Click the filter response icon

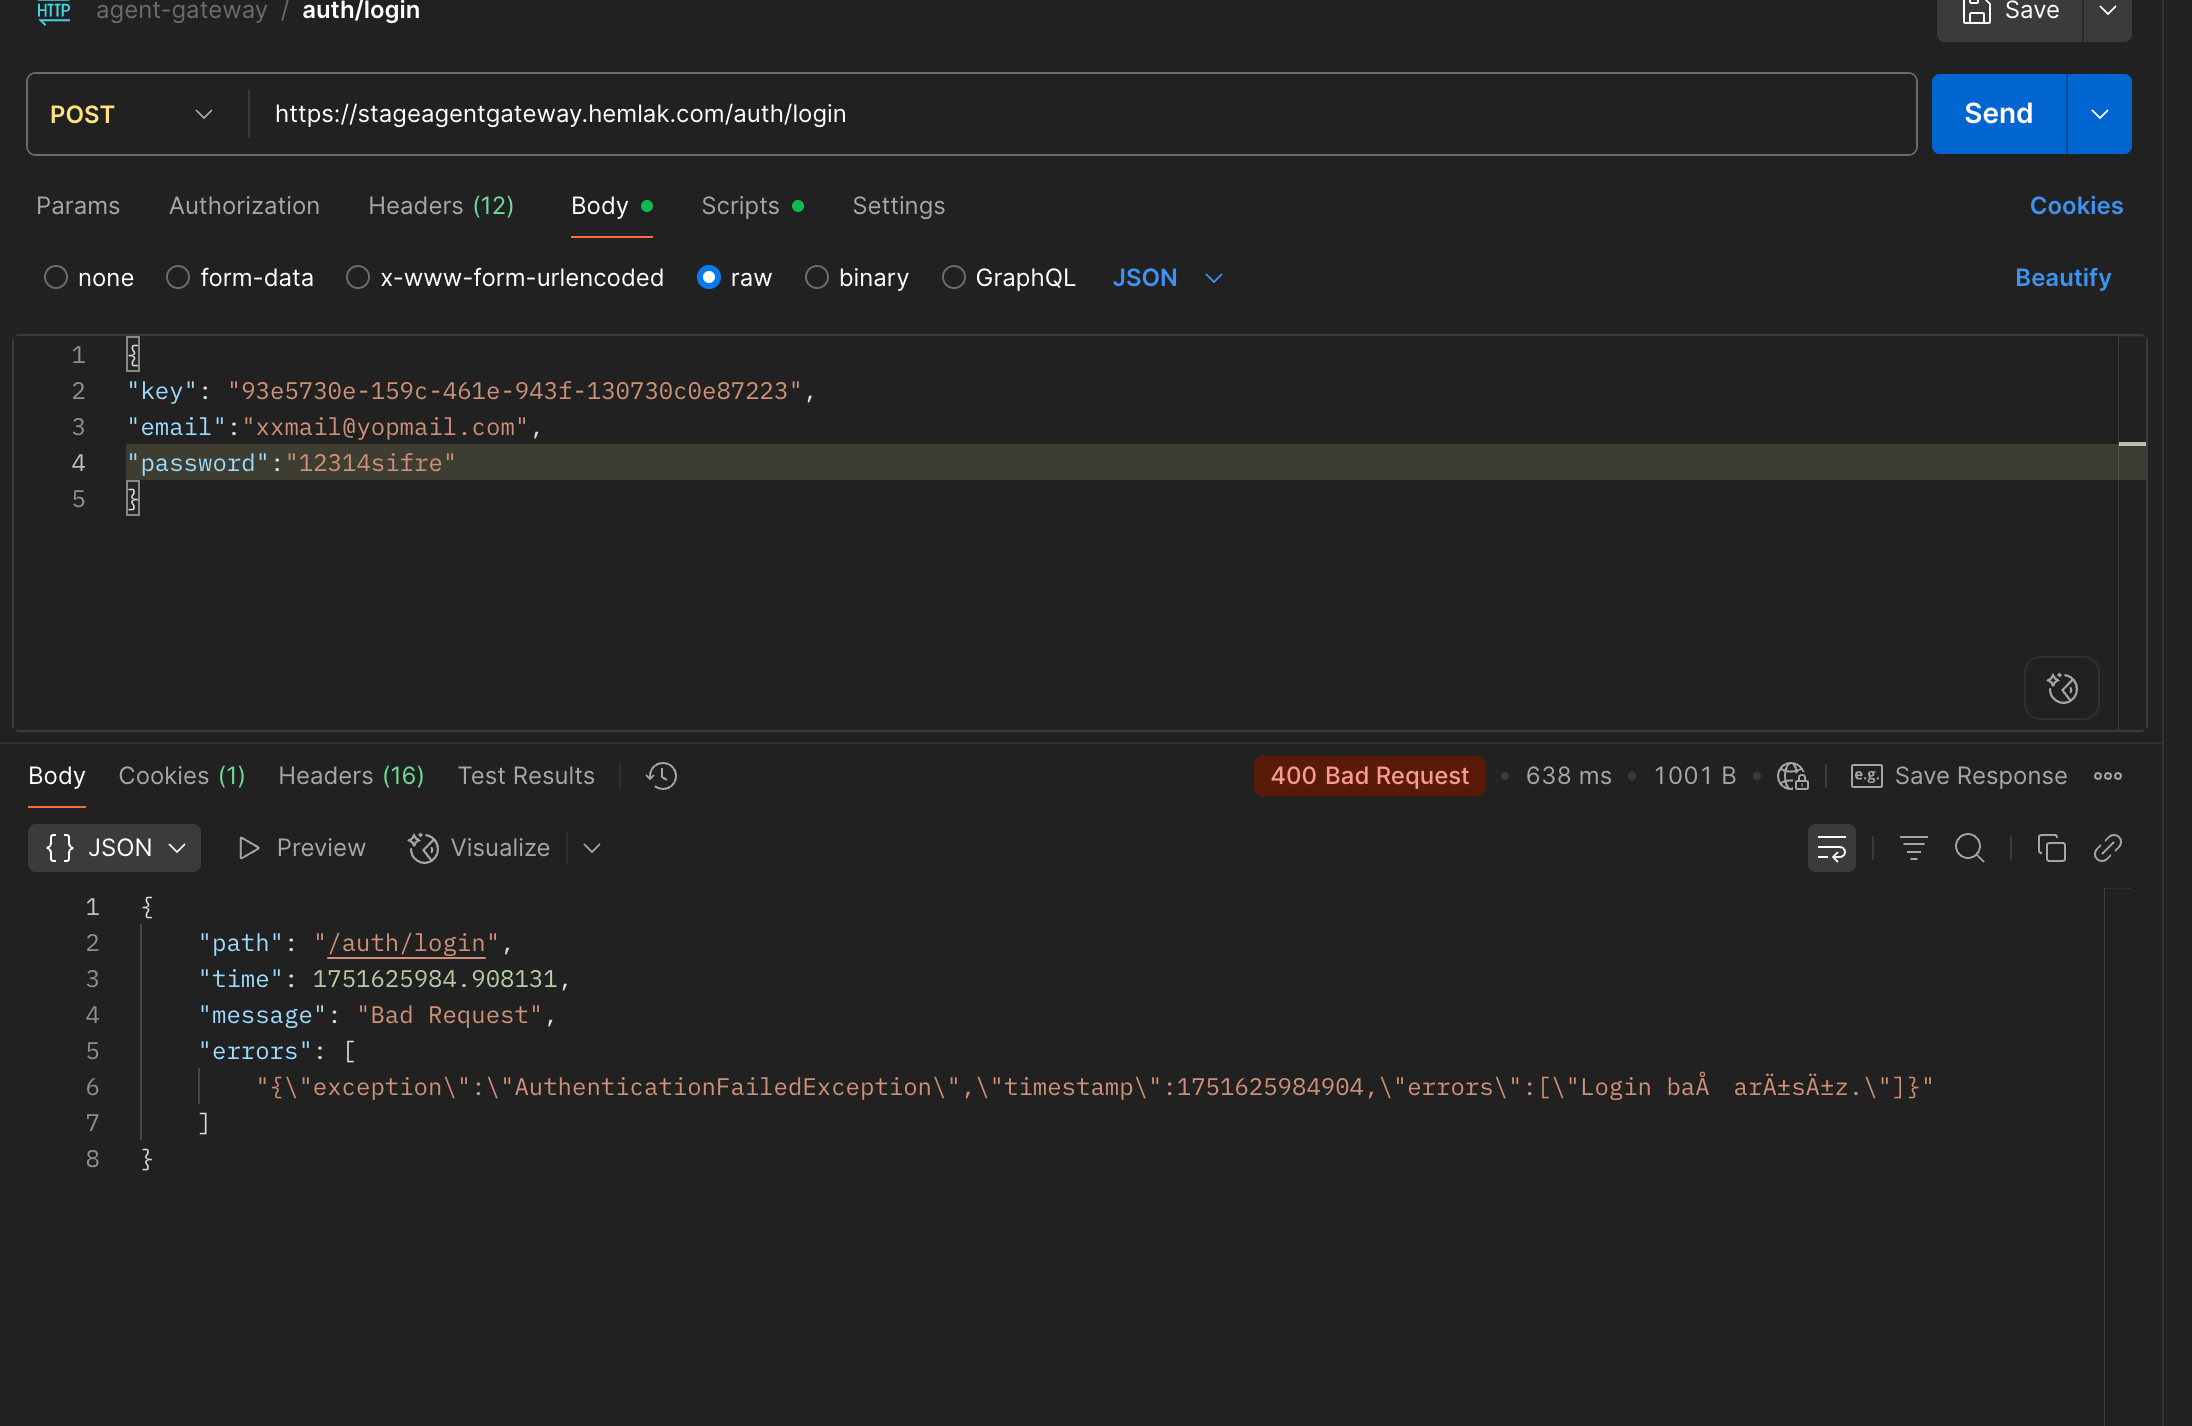(x=1913, y=848)
